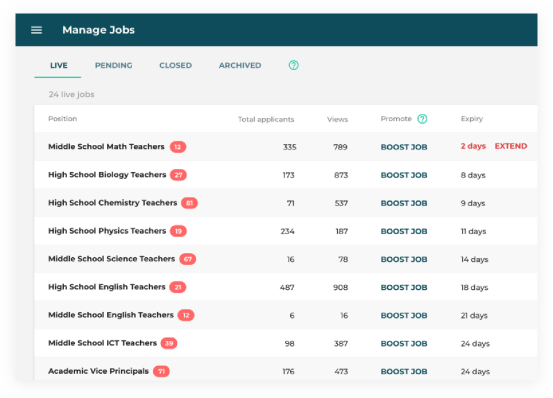
Task: Select the 789 views value
Action: click(x=340, y=147)
